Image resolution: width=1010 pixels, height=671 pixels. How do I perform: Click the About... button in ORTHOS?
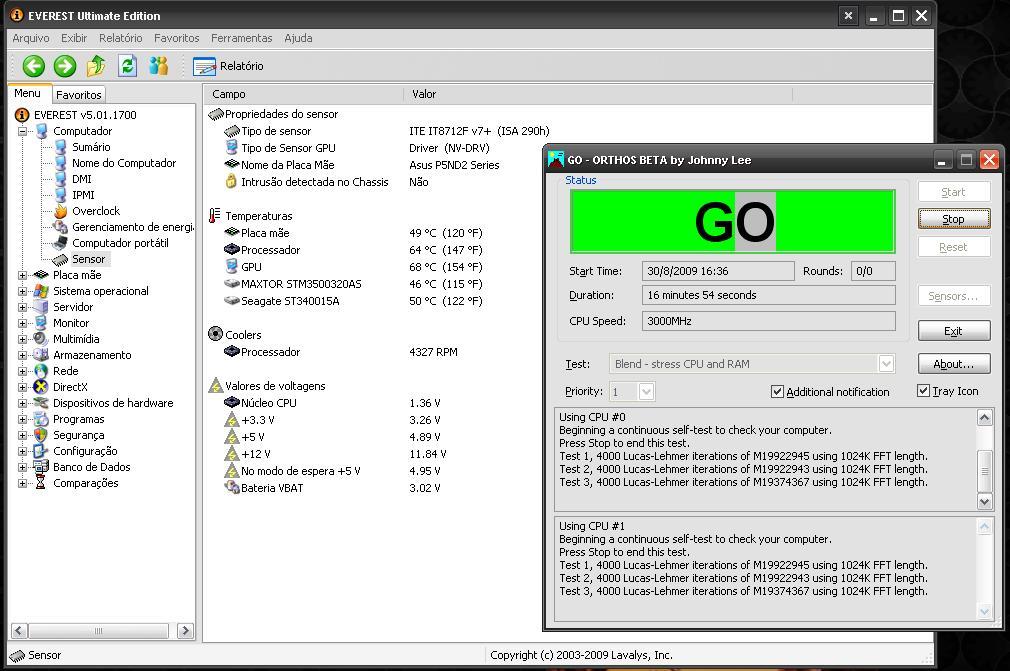pos(953,364)
